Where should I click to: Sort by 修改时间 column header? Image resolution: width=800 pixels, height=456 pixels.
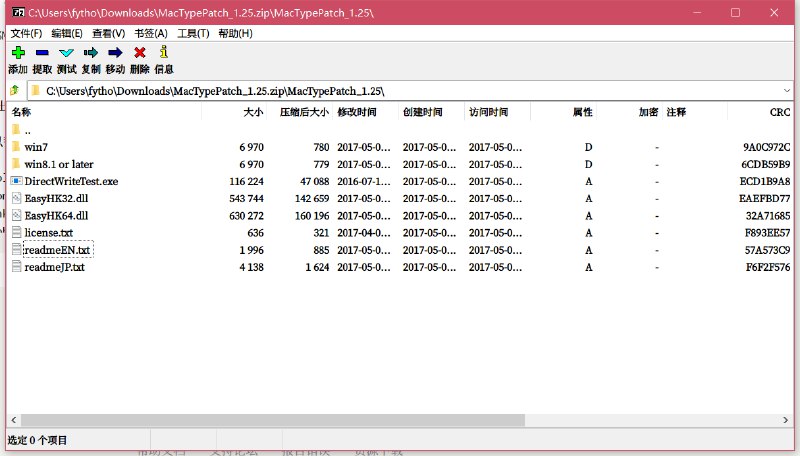(365, 112)
